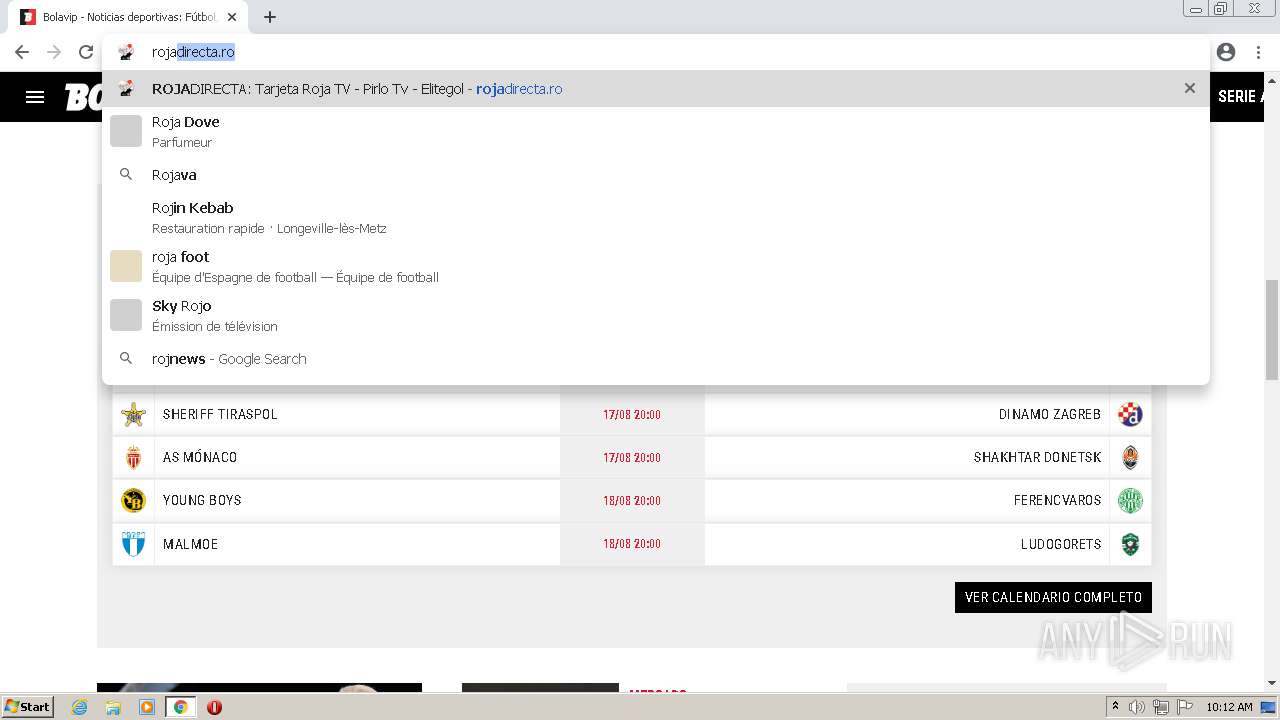Click the SERIE A navigation item
Image resolution: width=1280 pixels, height=720 pixels.
[x=1240, y=97]
